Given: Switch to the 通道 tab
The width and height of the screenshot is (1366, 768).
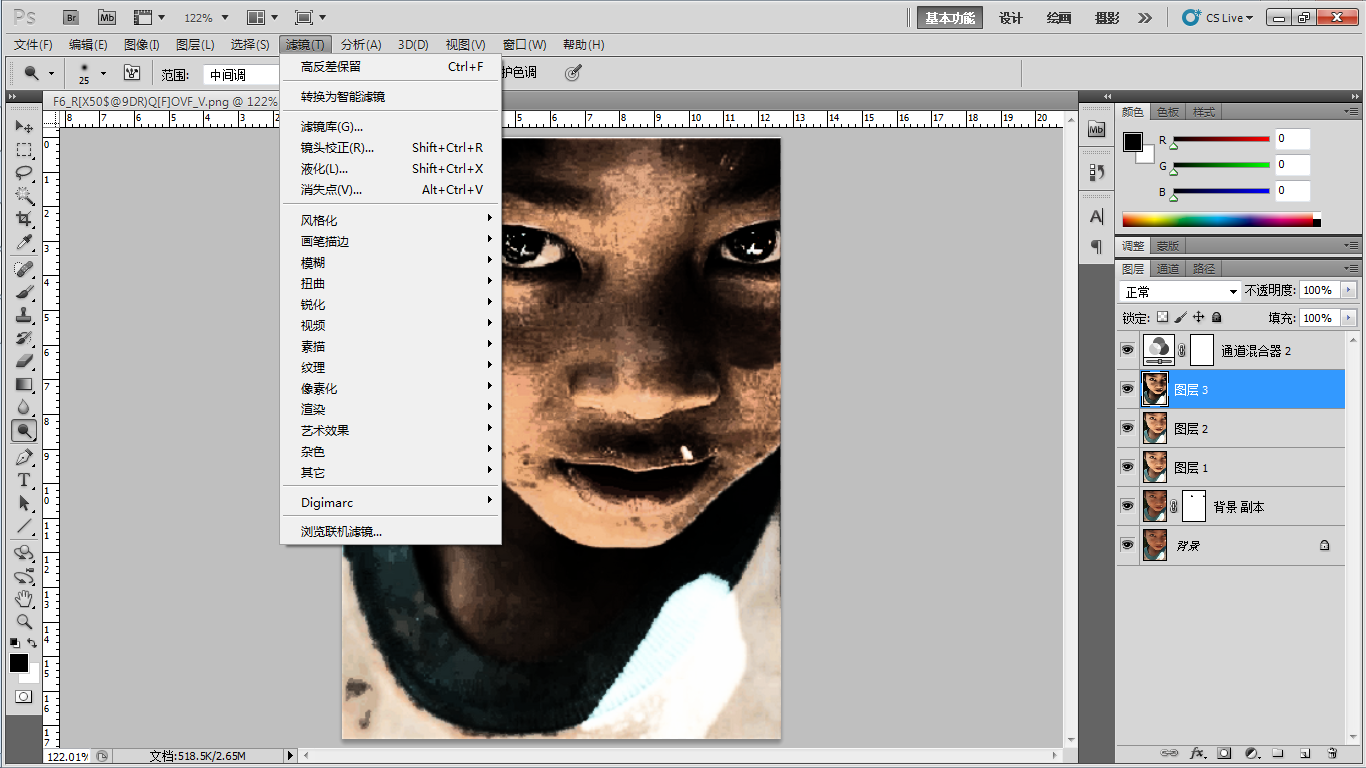Looking at the screenshot, I should [x=1168, y=269].
